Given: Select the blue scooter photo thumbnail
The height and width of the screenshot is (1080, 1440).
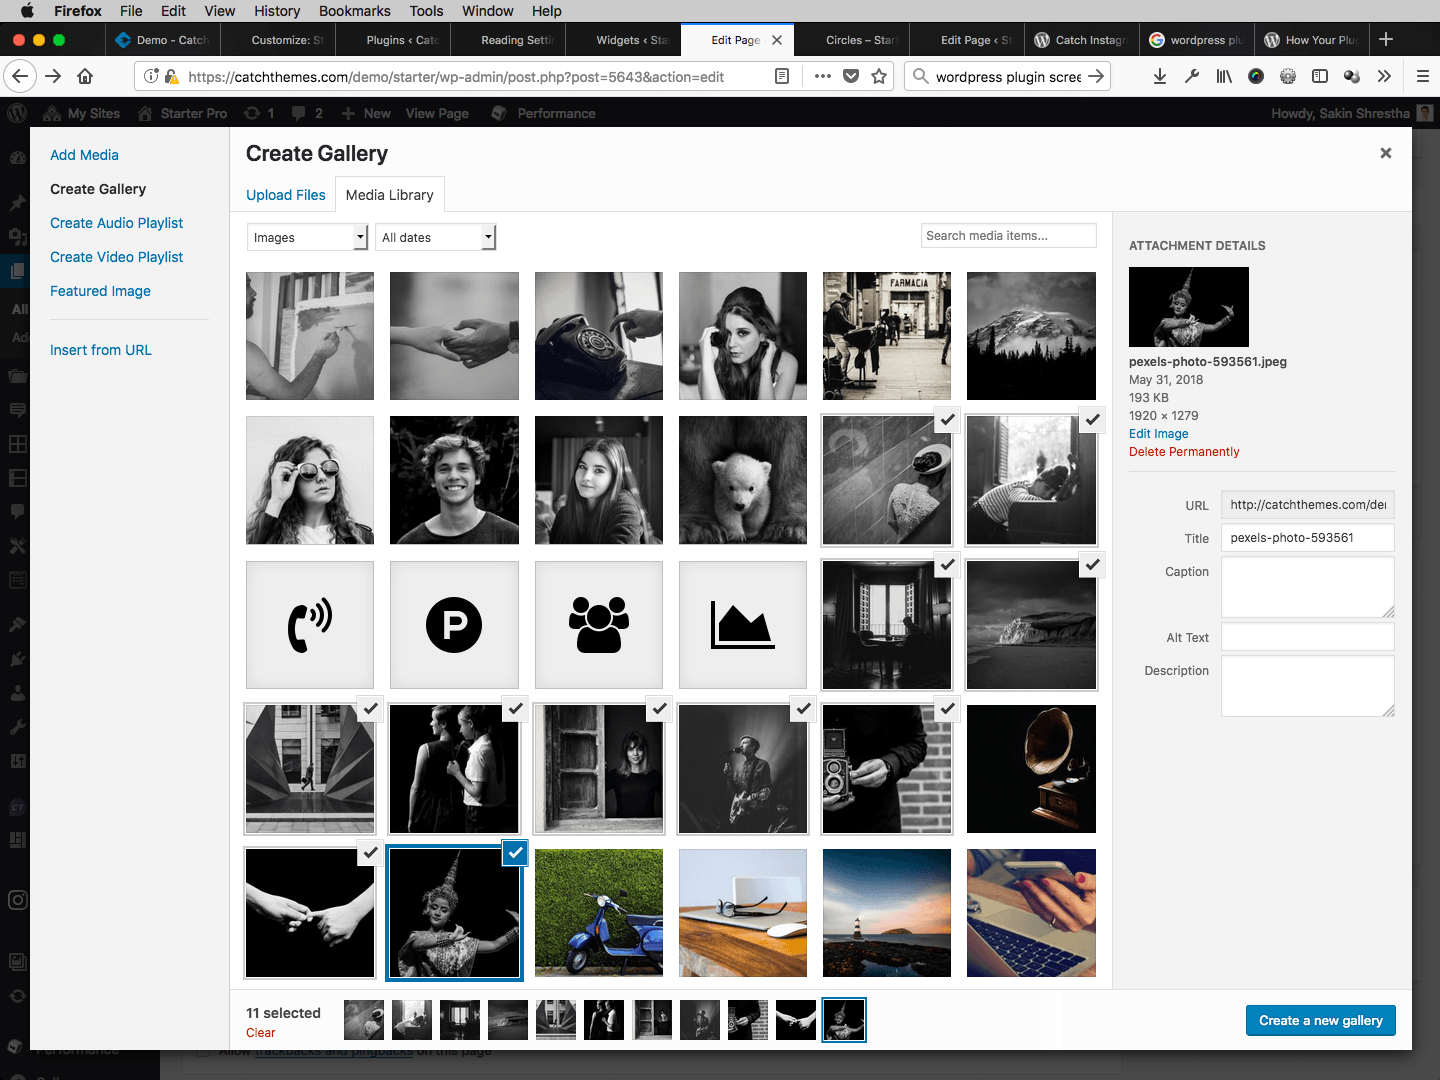Looking at the screenshot, I should click(x=598, y=913).
